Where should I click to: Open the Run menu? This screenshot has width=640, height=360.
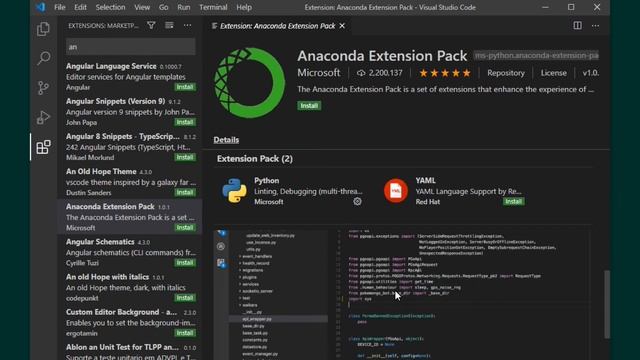coord(183,7)
